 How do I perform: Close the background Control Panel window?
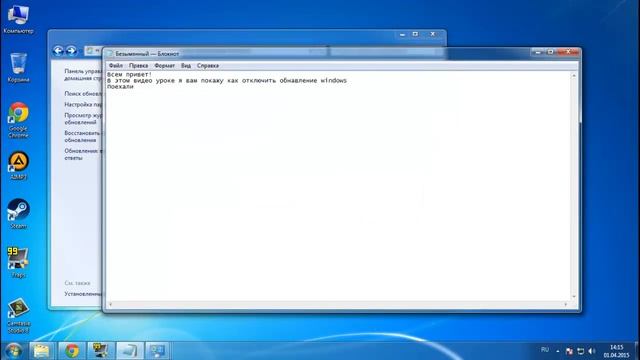433,34
